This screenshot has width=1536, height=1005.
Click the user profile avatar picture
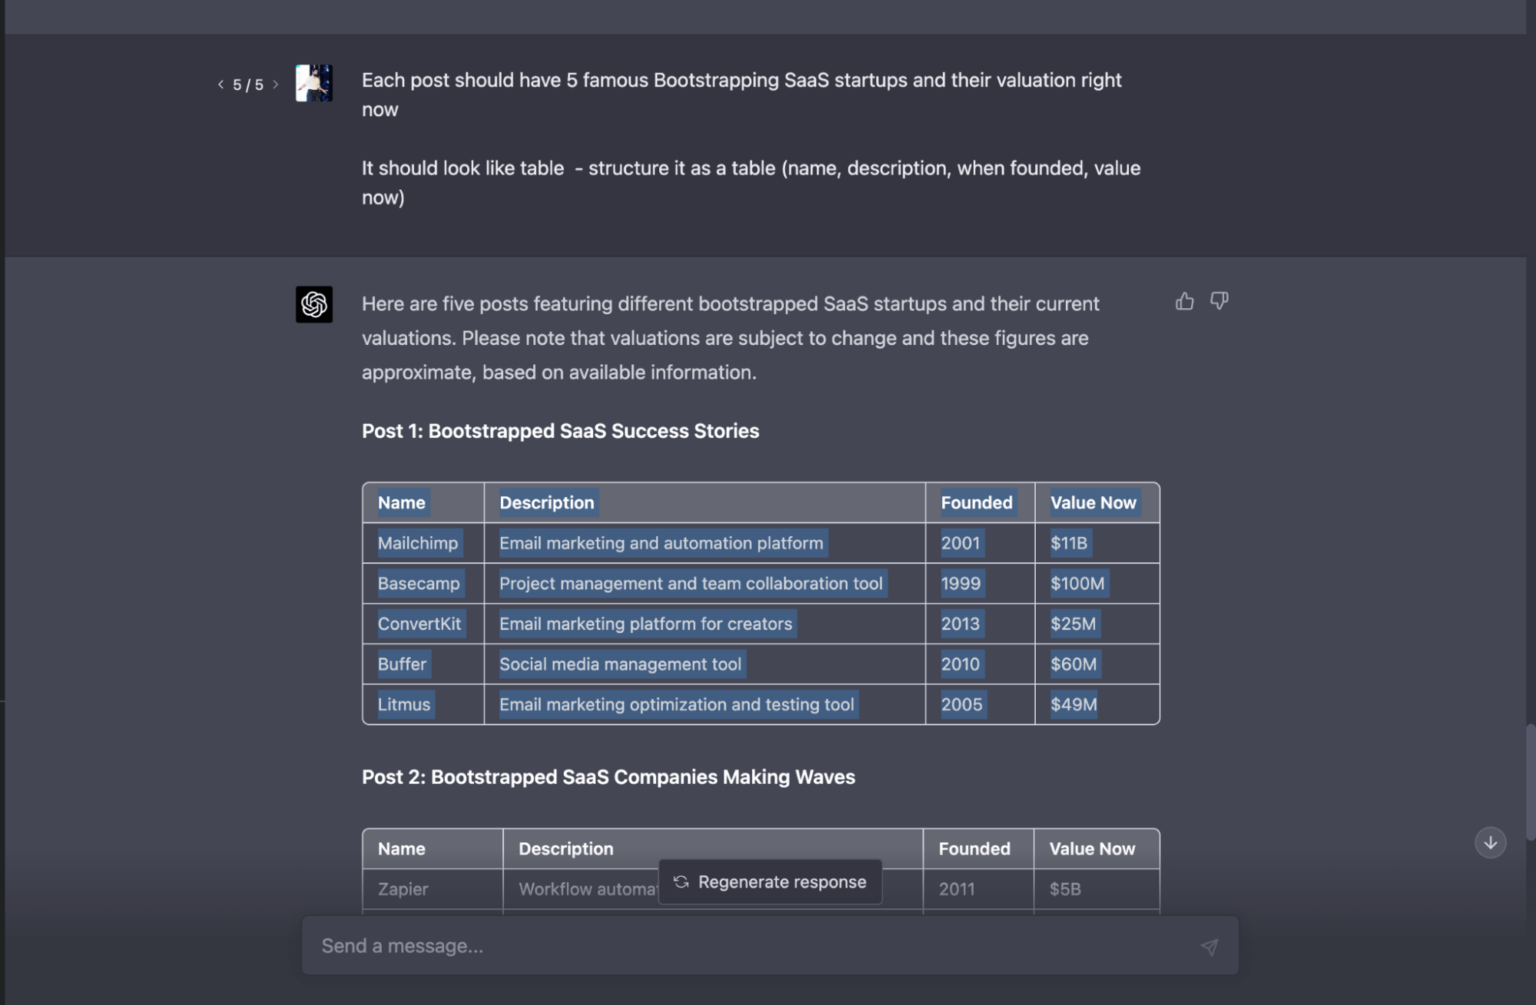[313, 83]
